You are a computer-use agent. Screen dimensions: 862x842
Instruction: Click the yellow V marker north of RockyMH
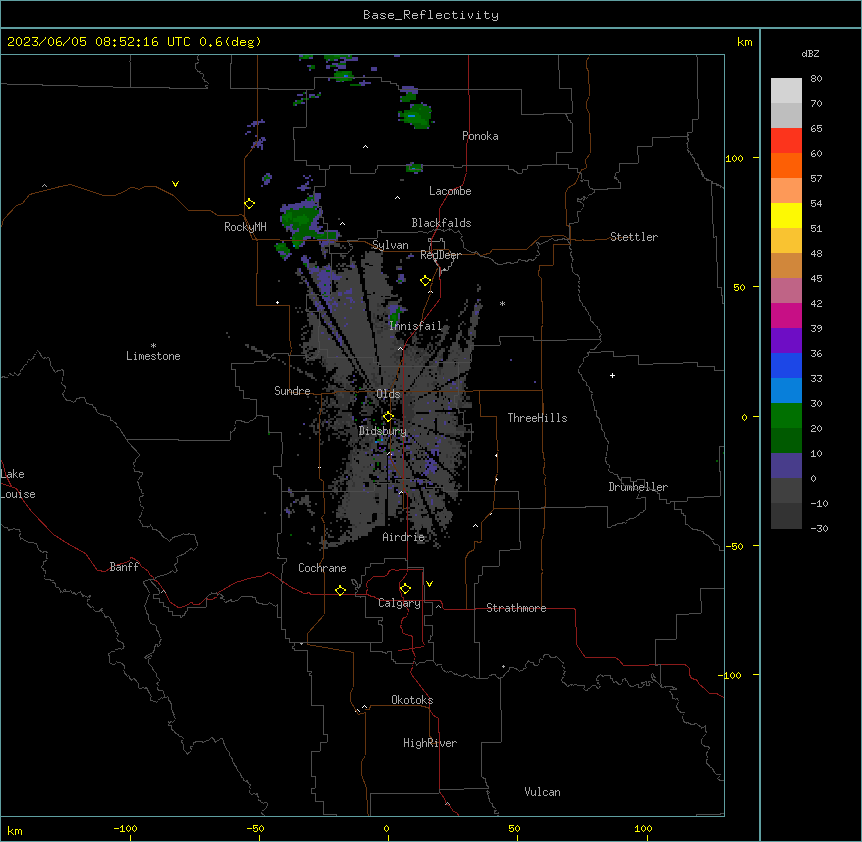pyautogui.click(x=175, y=184)
